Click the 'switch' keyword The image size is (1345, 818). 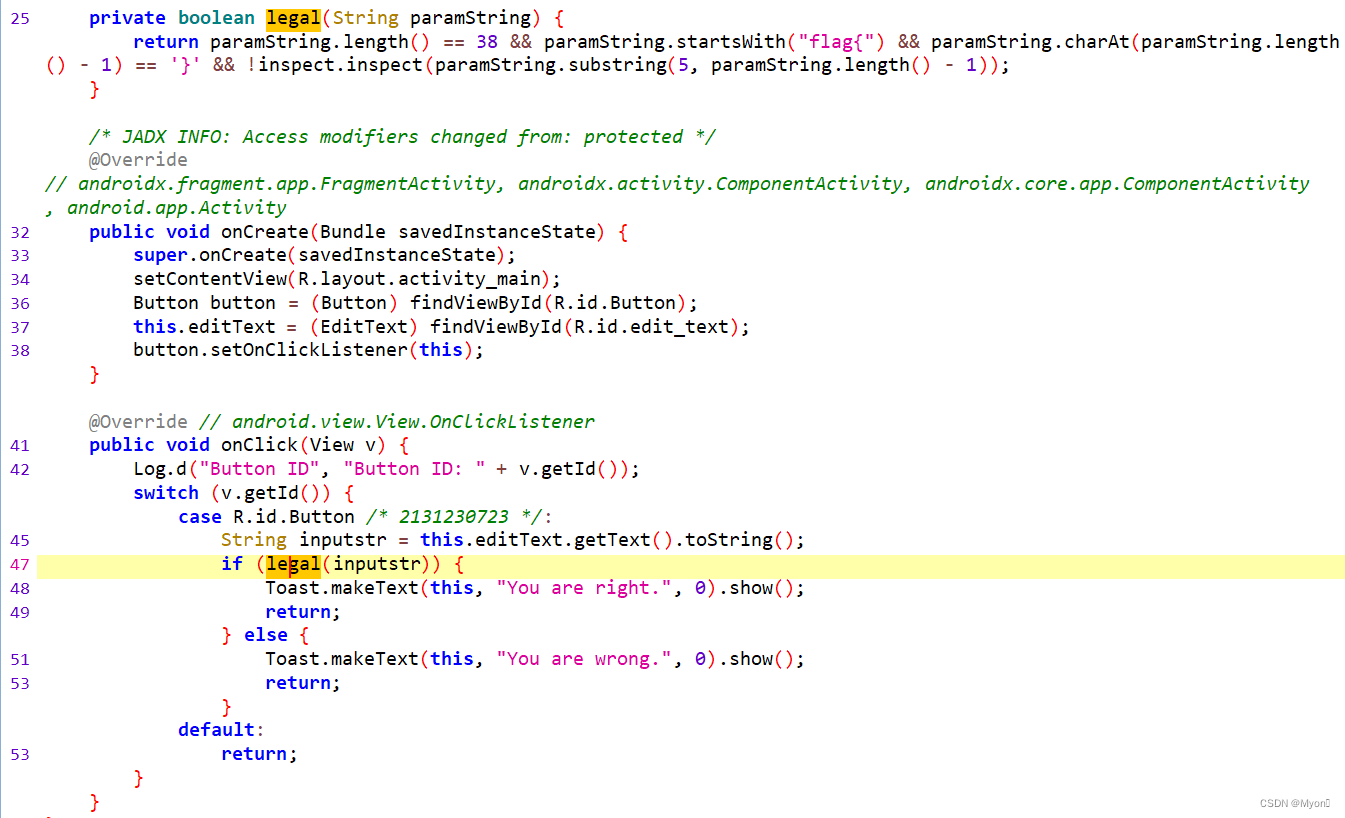[x=166, y=493]
